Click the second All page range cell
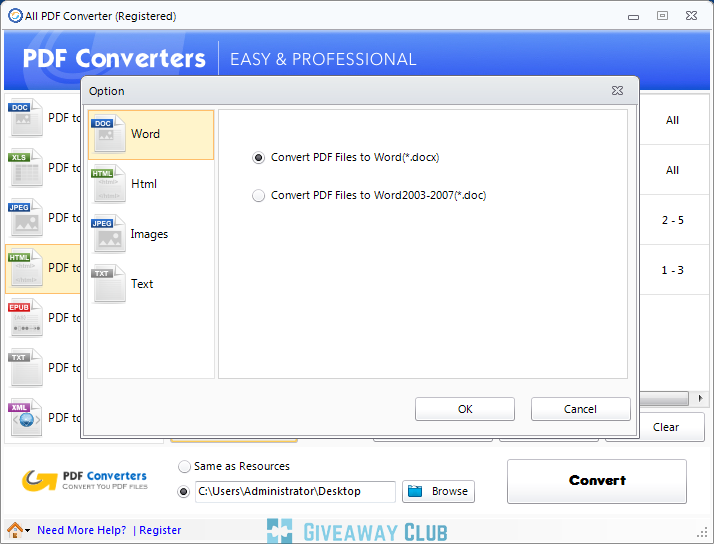This screenshot has width=714, height=544. 673,171
